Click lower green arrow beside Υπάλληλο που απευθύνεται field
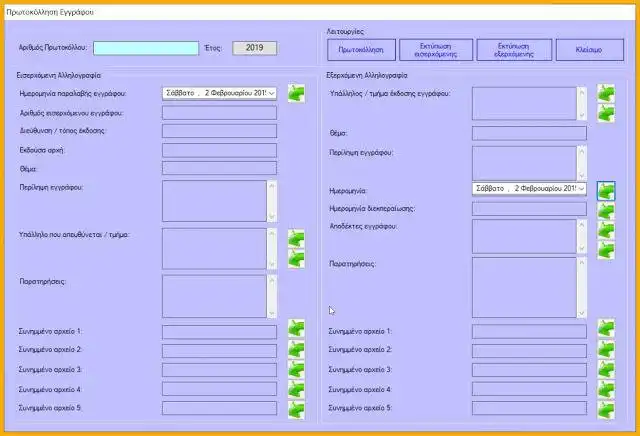This screenshot has height=436, width=640. (296, 258)
